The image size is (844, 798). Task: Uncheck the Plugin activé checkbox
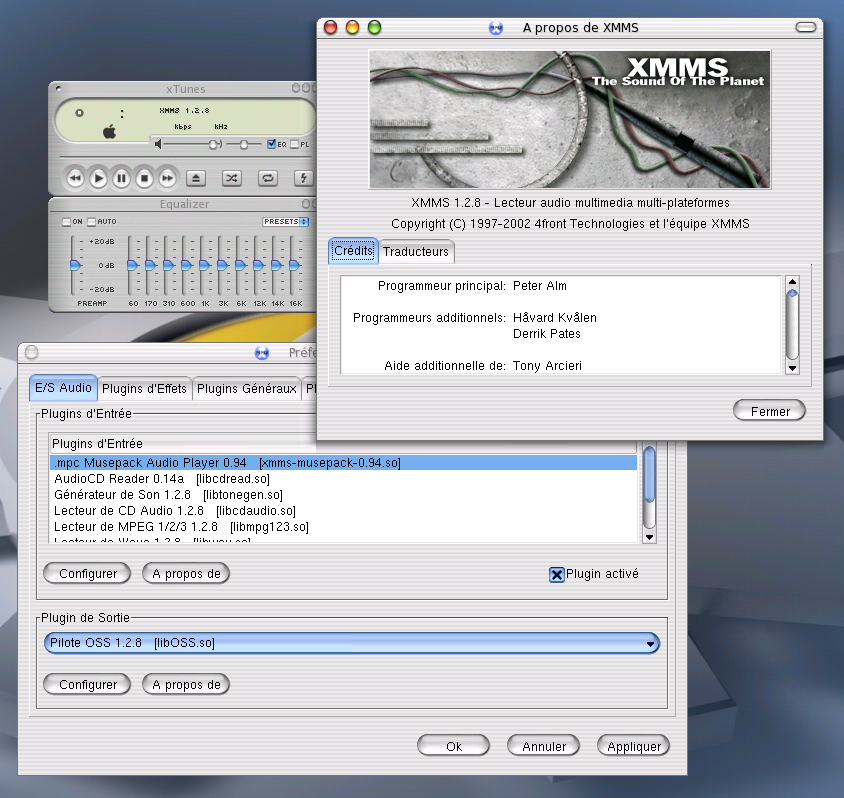[557, 575]
